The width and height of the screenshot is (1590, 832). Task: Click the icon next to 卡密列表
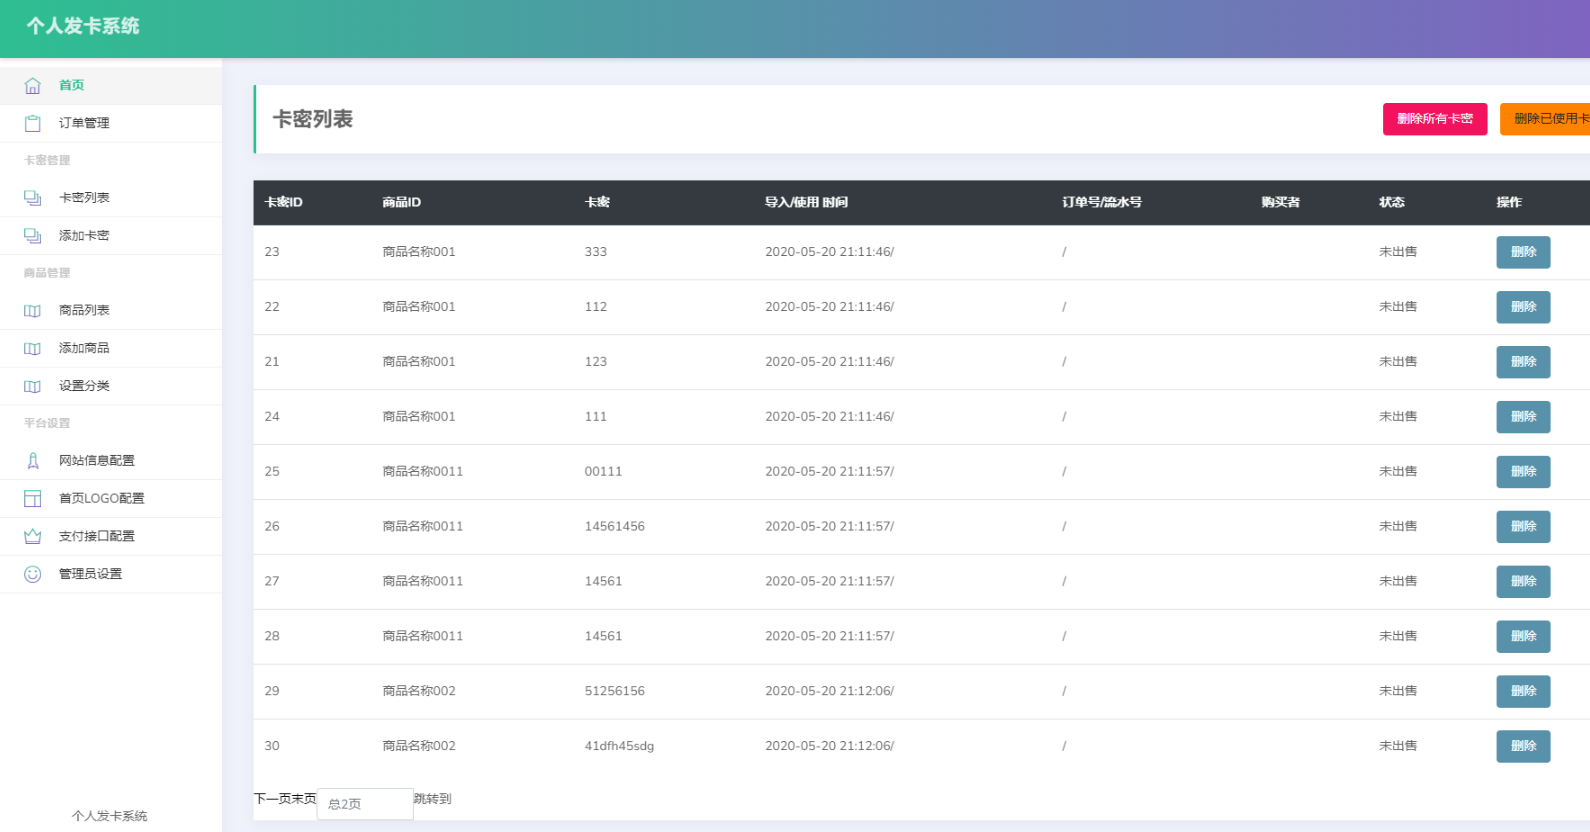33,198
